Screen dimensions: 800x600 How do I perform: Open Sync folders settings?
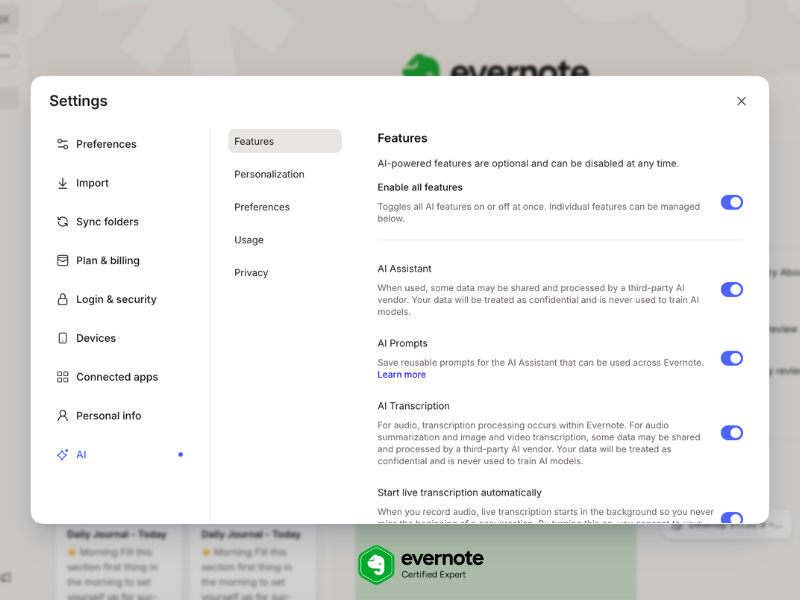pos(107,221)
